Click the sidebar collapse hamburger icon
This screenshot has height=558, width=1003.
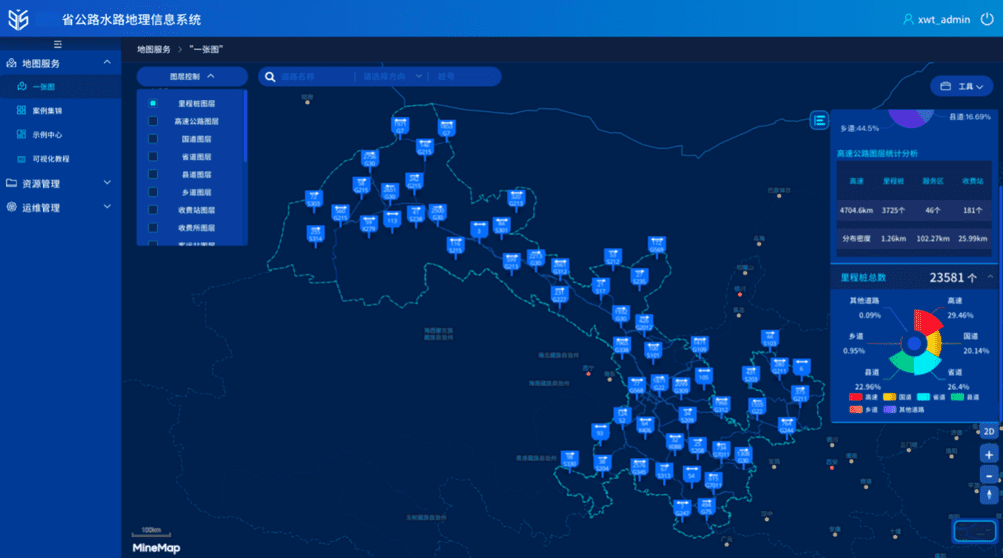58,44
